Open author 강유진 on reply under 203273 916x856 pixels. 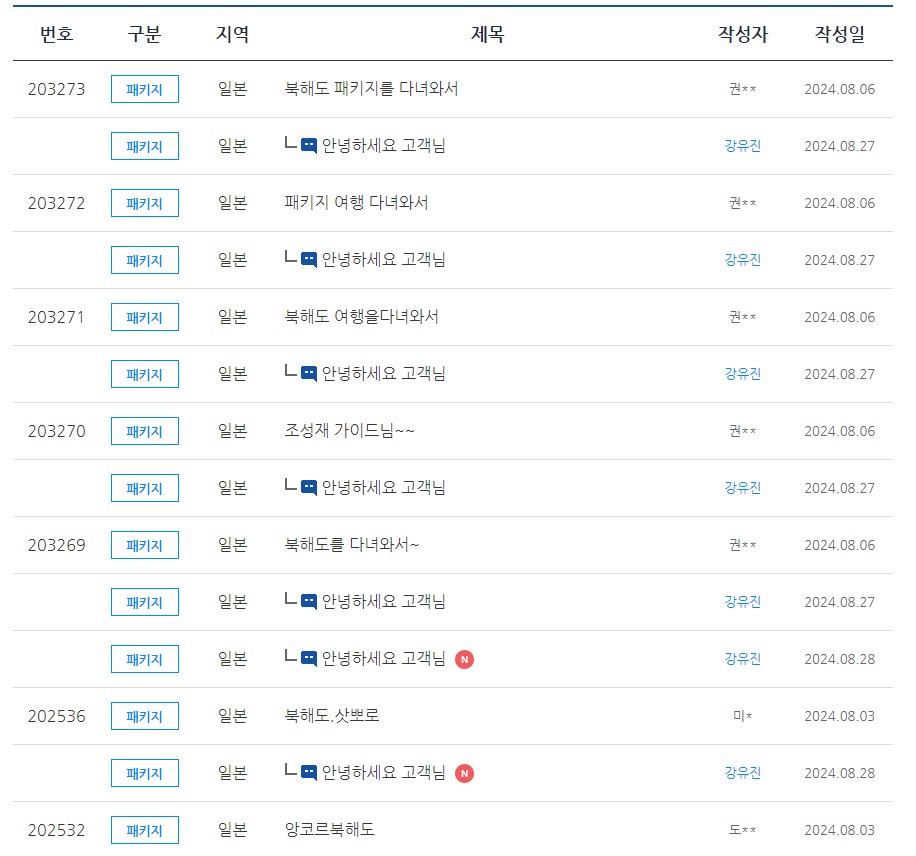(x=742, y=145)
